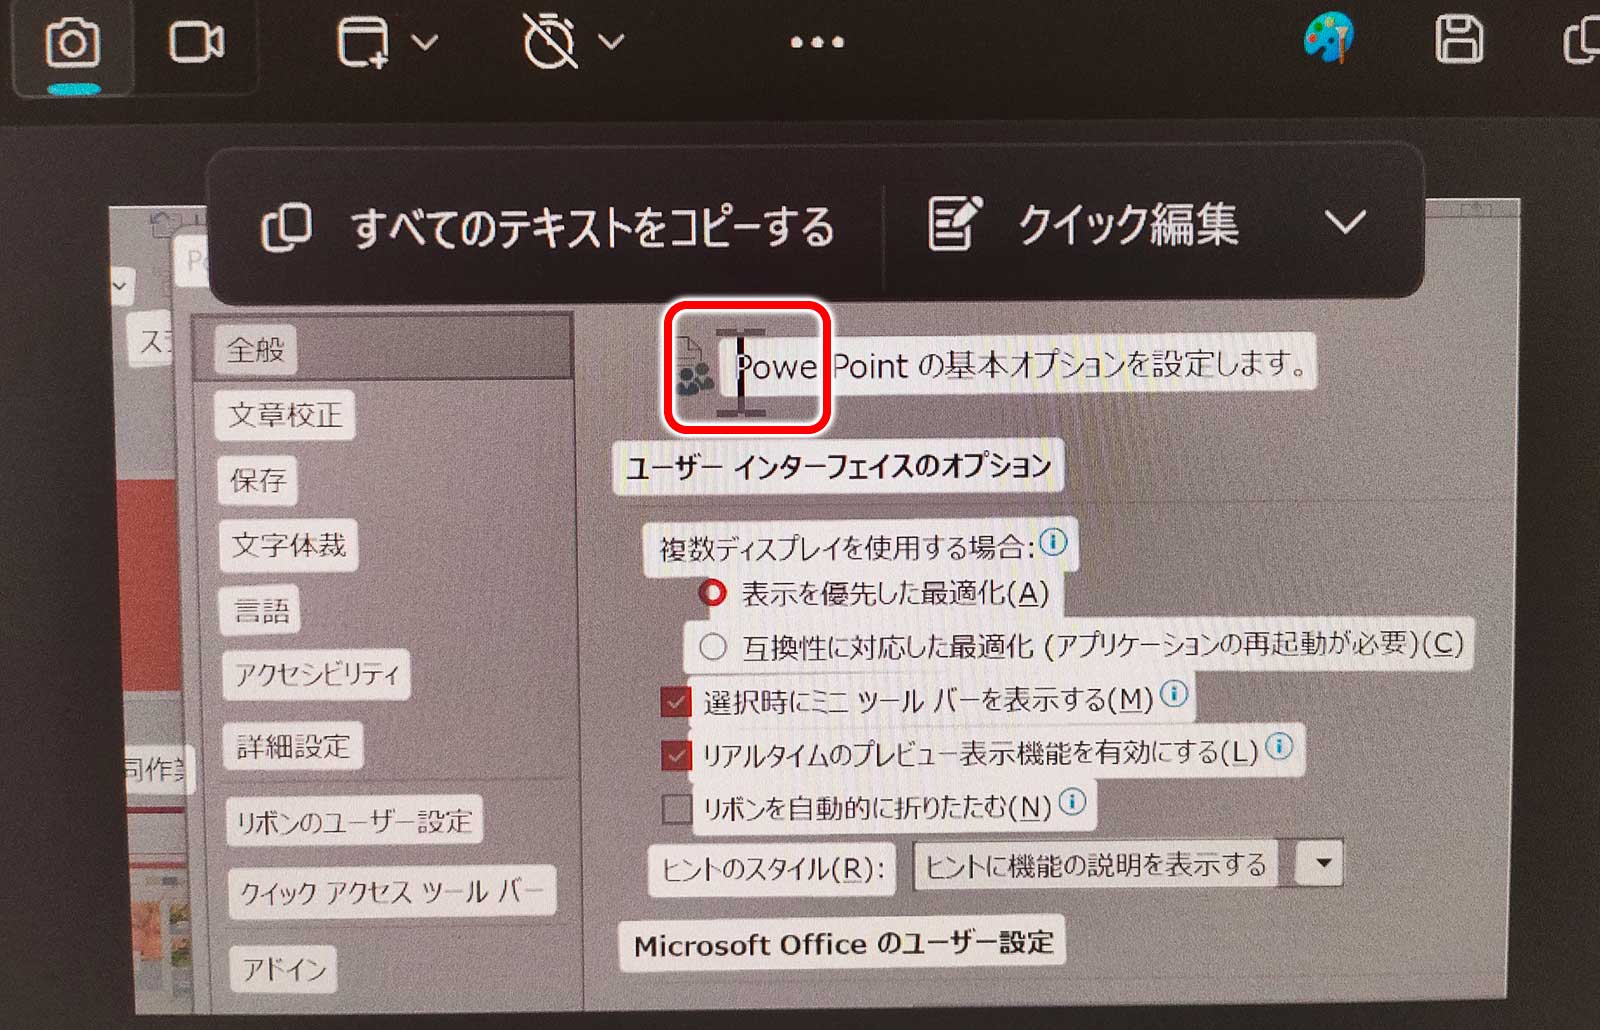Select the camera snip mode icon

72,43
